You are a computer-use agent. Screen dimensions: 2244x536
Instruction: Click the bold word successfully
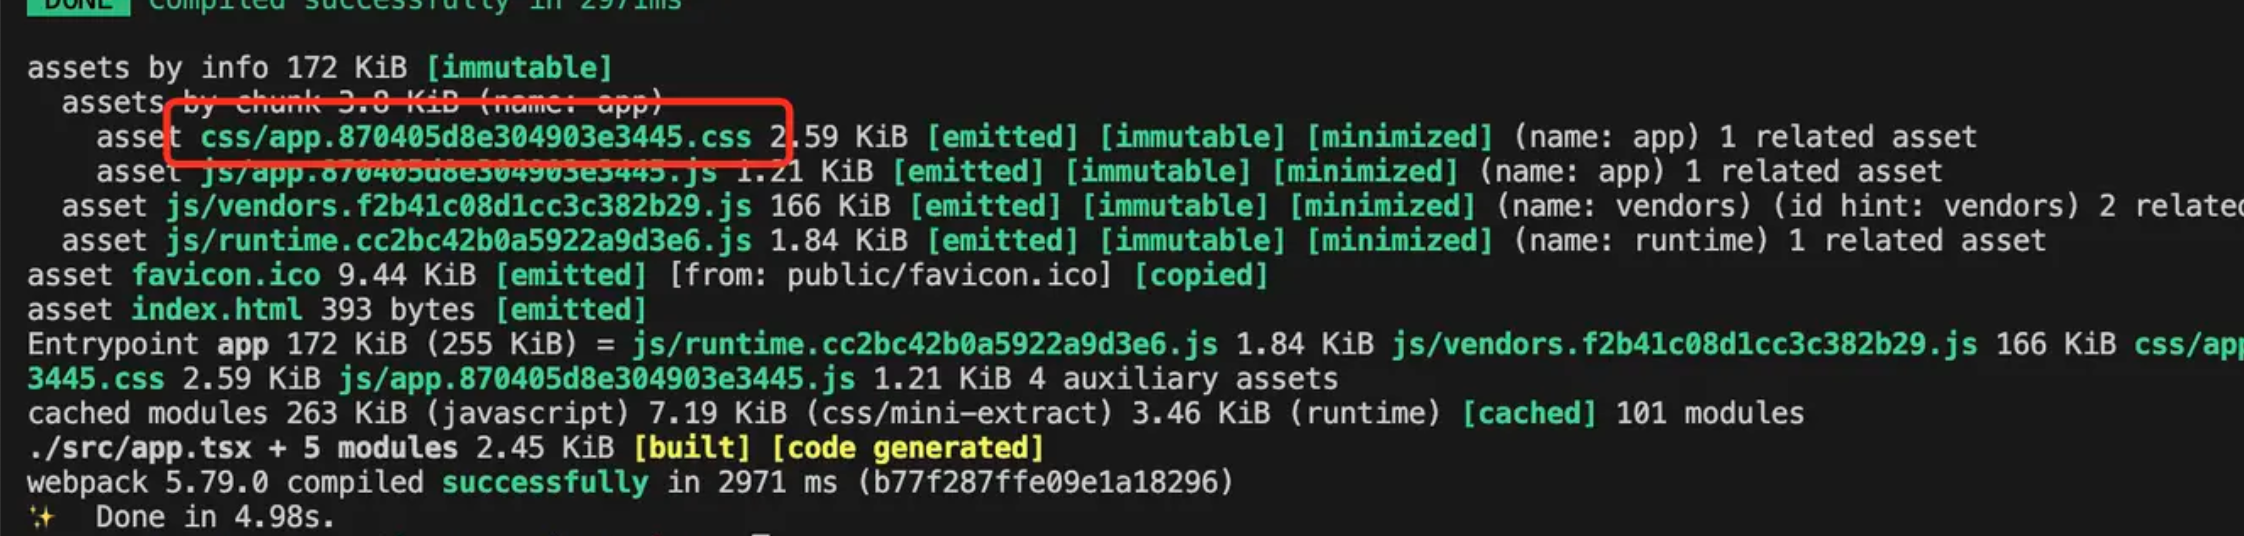point(544,483)
